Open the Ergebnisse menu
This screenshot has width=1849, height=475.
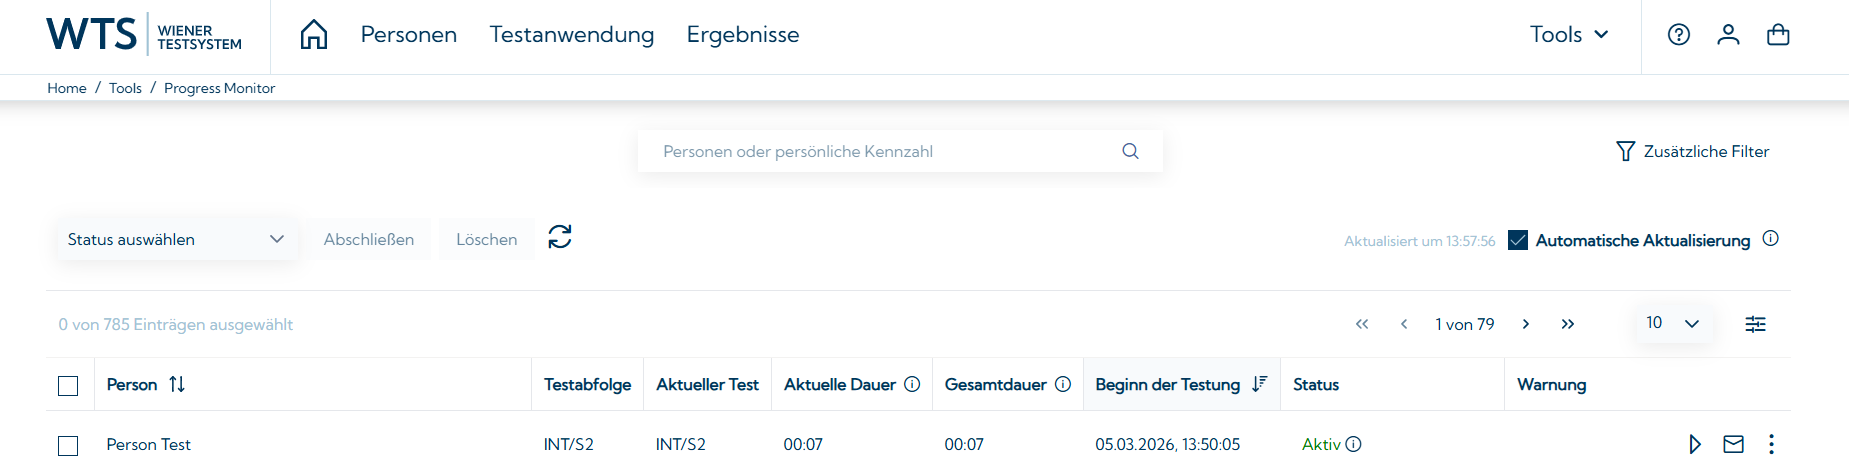[743, 35]
